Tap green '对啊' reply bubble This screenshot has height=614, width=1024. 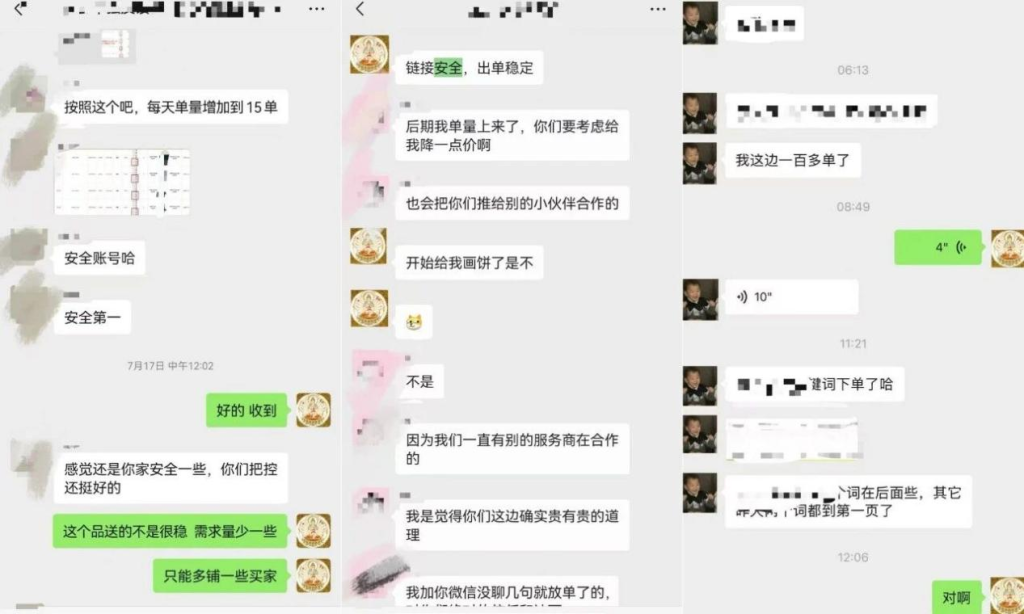(956, 597)
